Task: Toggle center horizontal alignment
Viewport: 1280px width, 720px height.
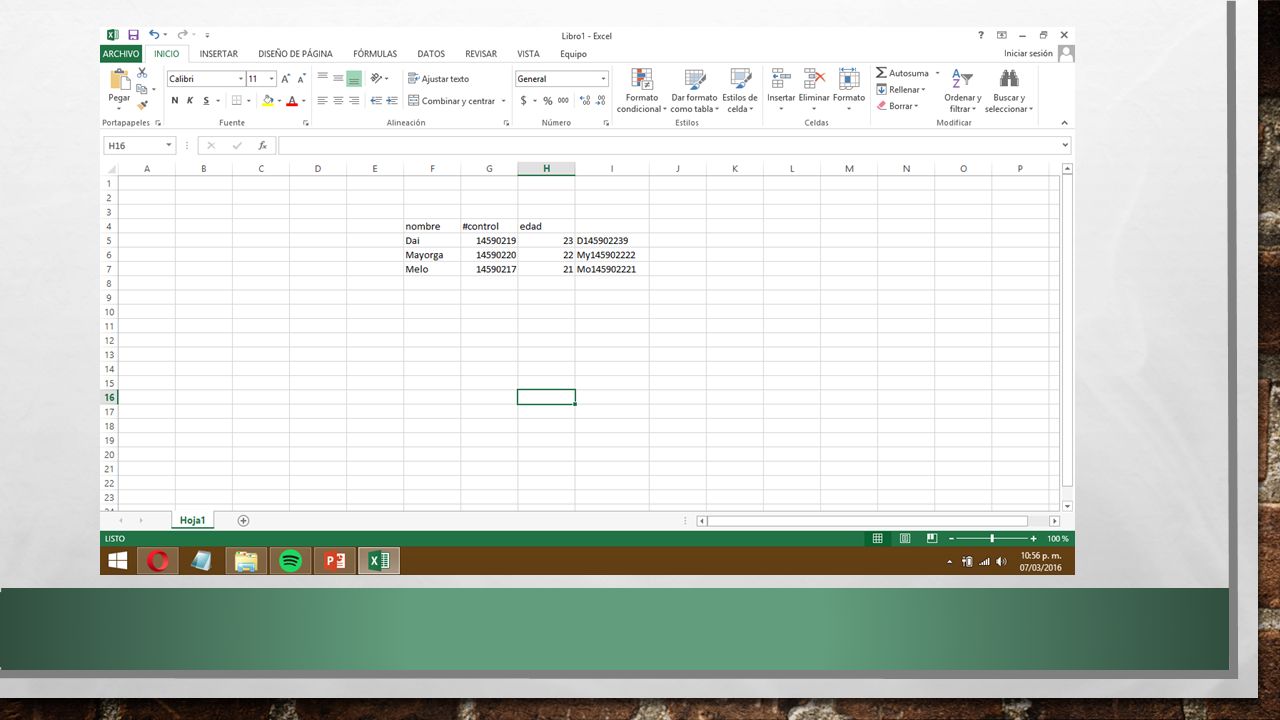Action: pyautogui.click(x=338, y=101)
